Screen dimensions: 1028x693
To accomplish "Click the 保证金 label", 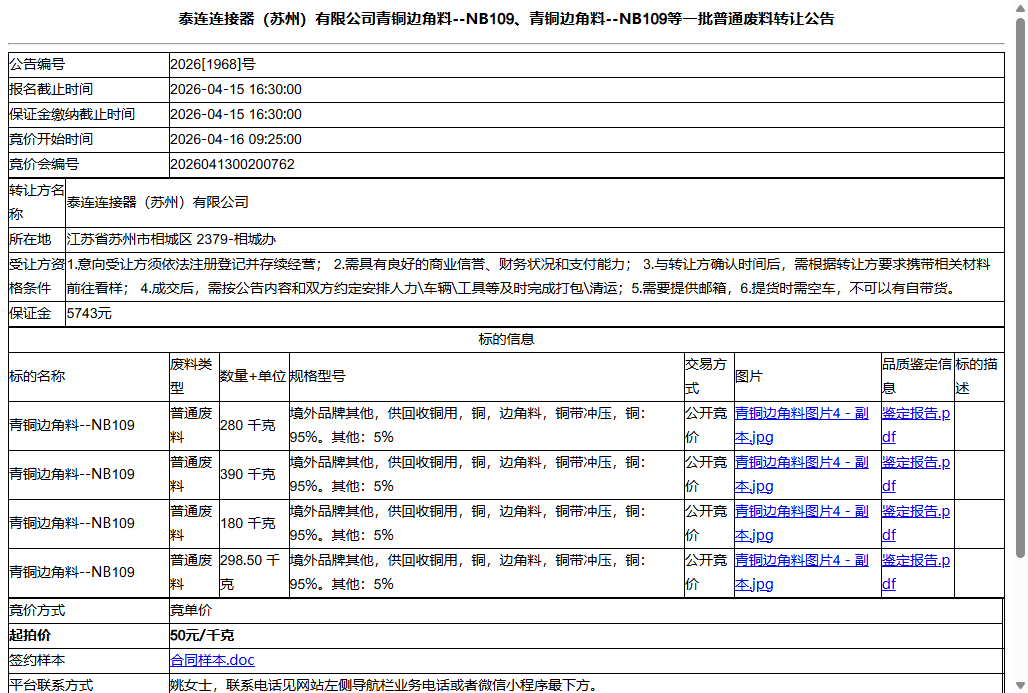I will click(30, 313).
